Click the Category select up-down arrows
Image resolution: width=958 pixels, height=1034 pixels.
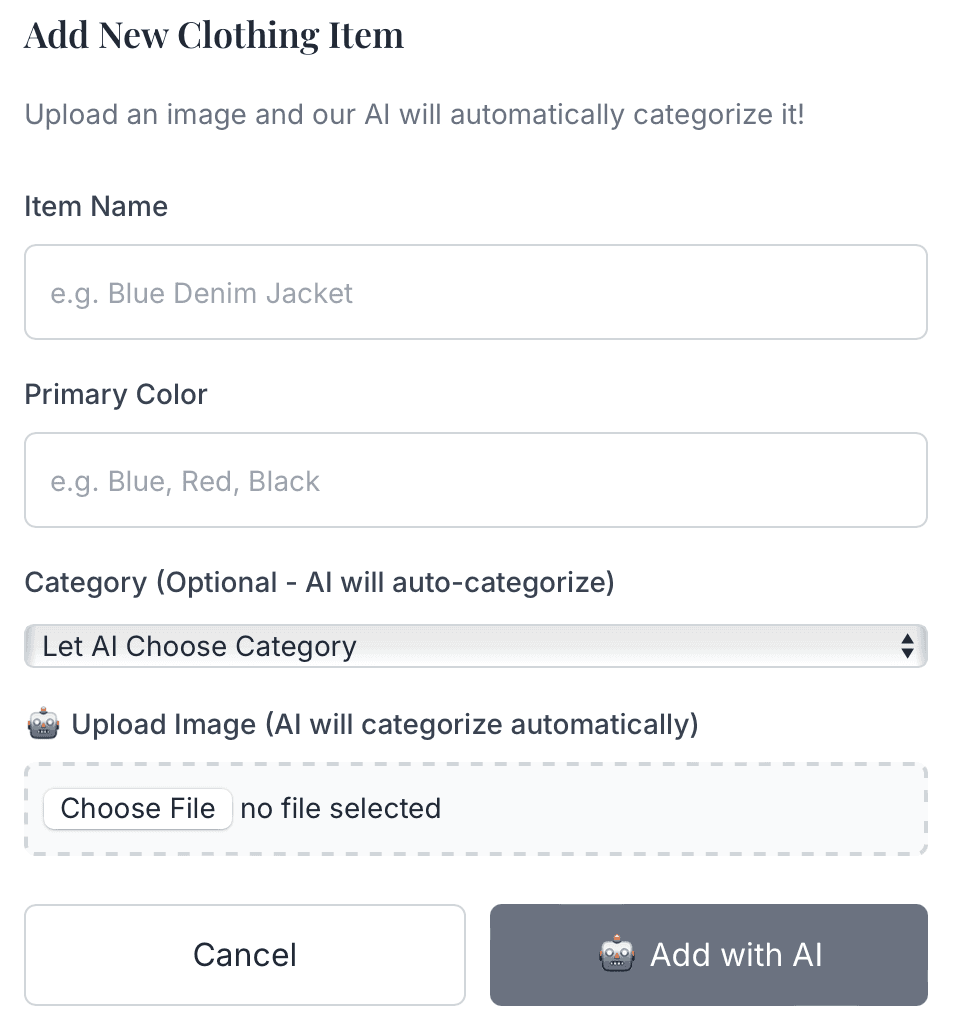[906, 646]
